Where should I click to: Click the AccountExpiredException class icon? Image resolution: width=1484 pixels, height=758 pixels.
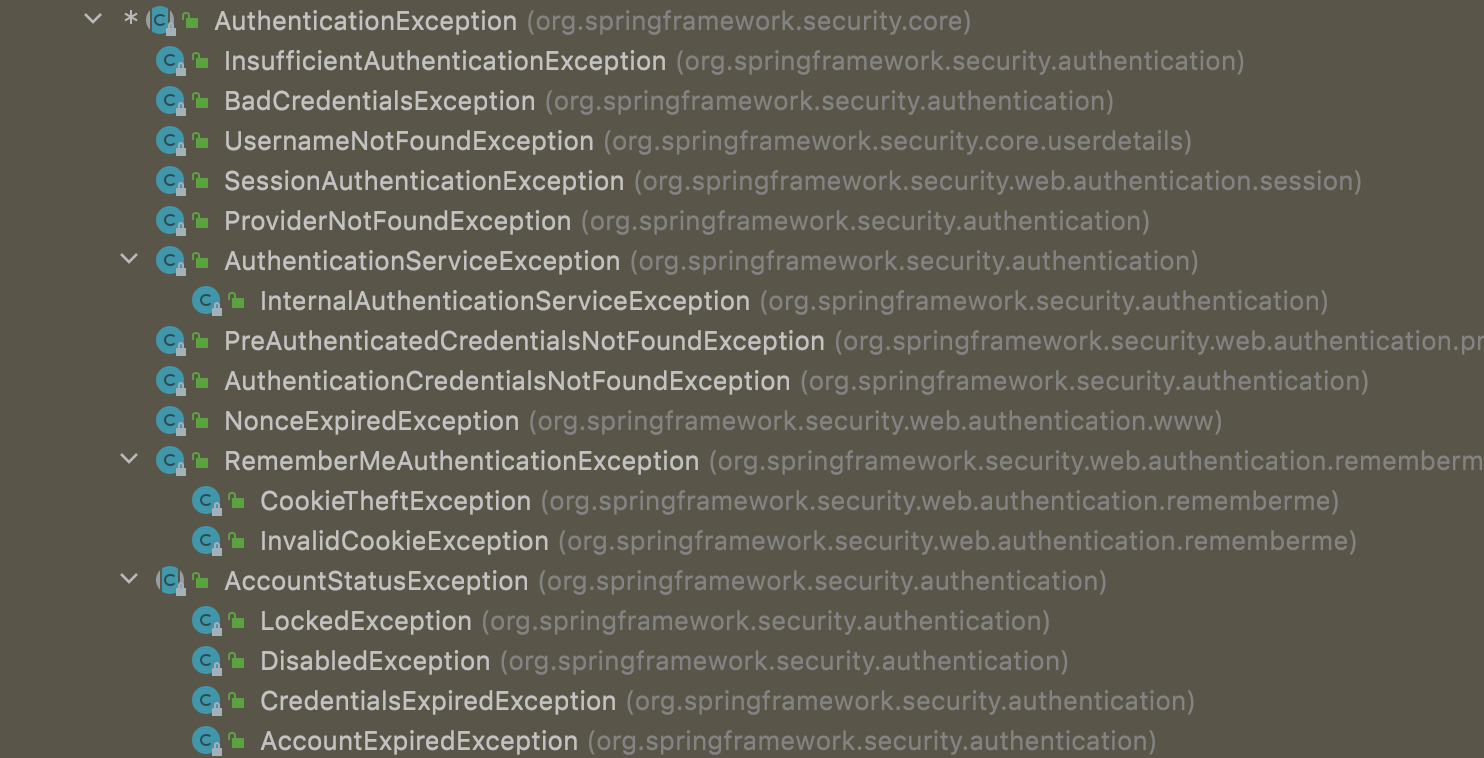click(207, 741)
